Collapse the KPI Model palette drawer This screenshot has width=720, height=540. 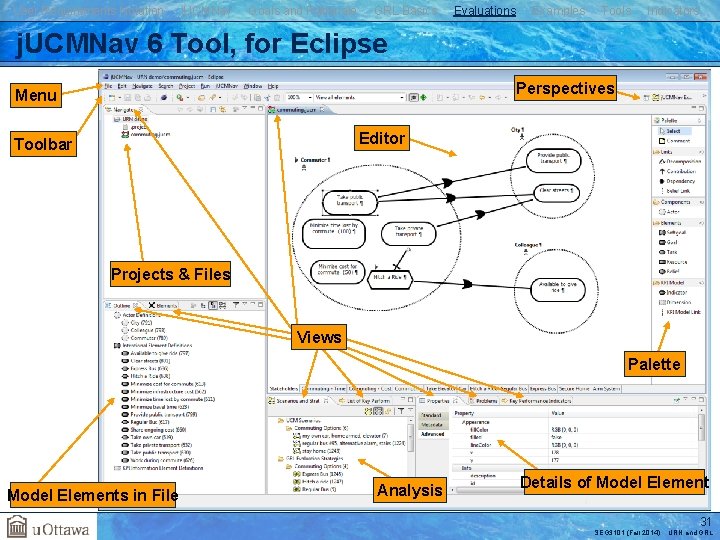tap(678, 282)
